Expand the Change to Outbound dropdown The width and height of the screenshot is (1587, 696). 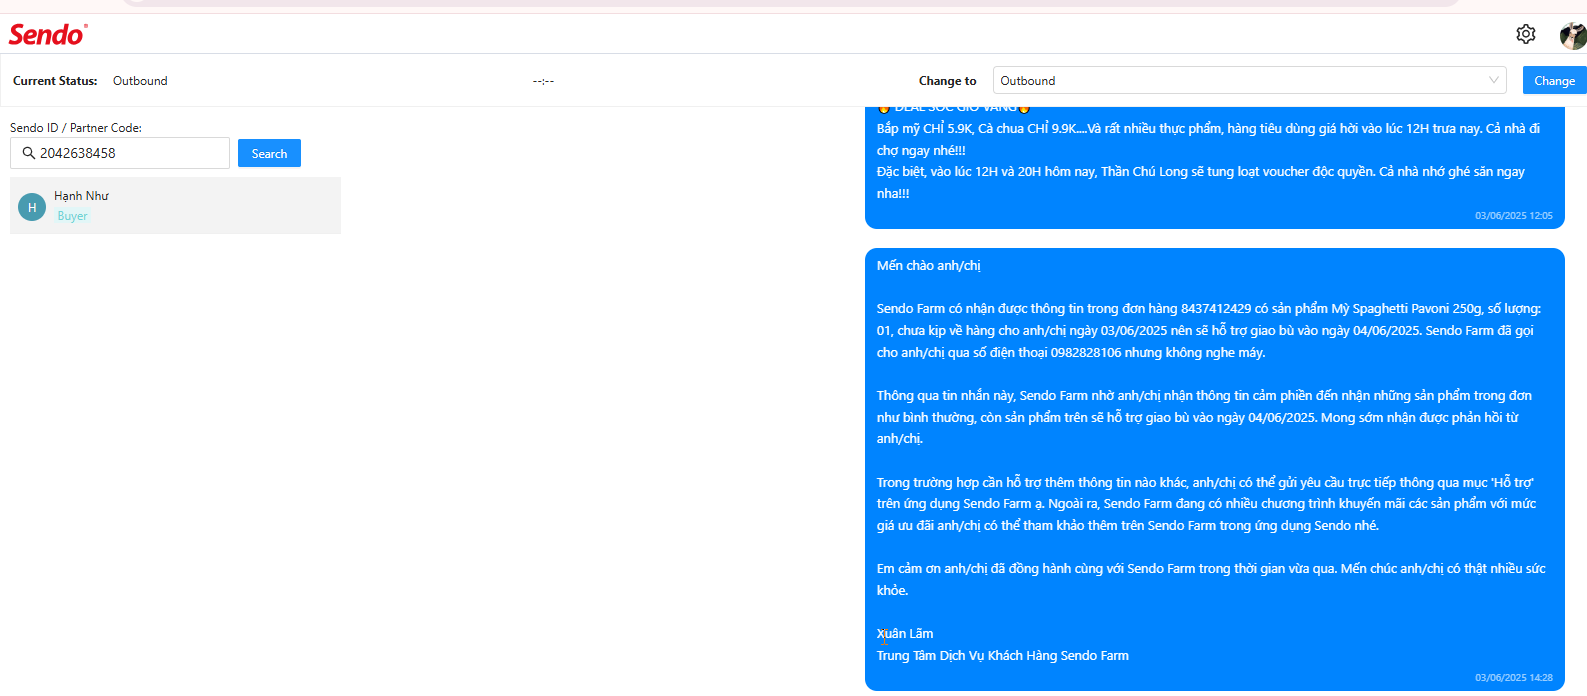(1249, 81)
